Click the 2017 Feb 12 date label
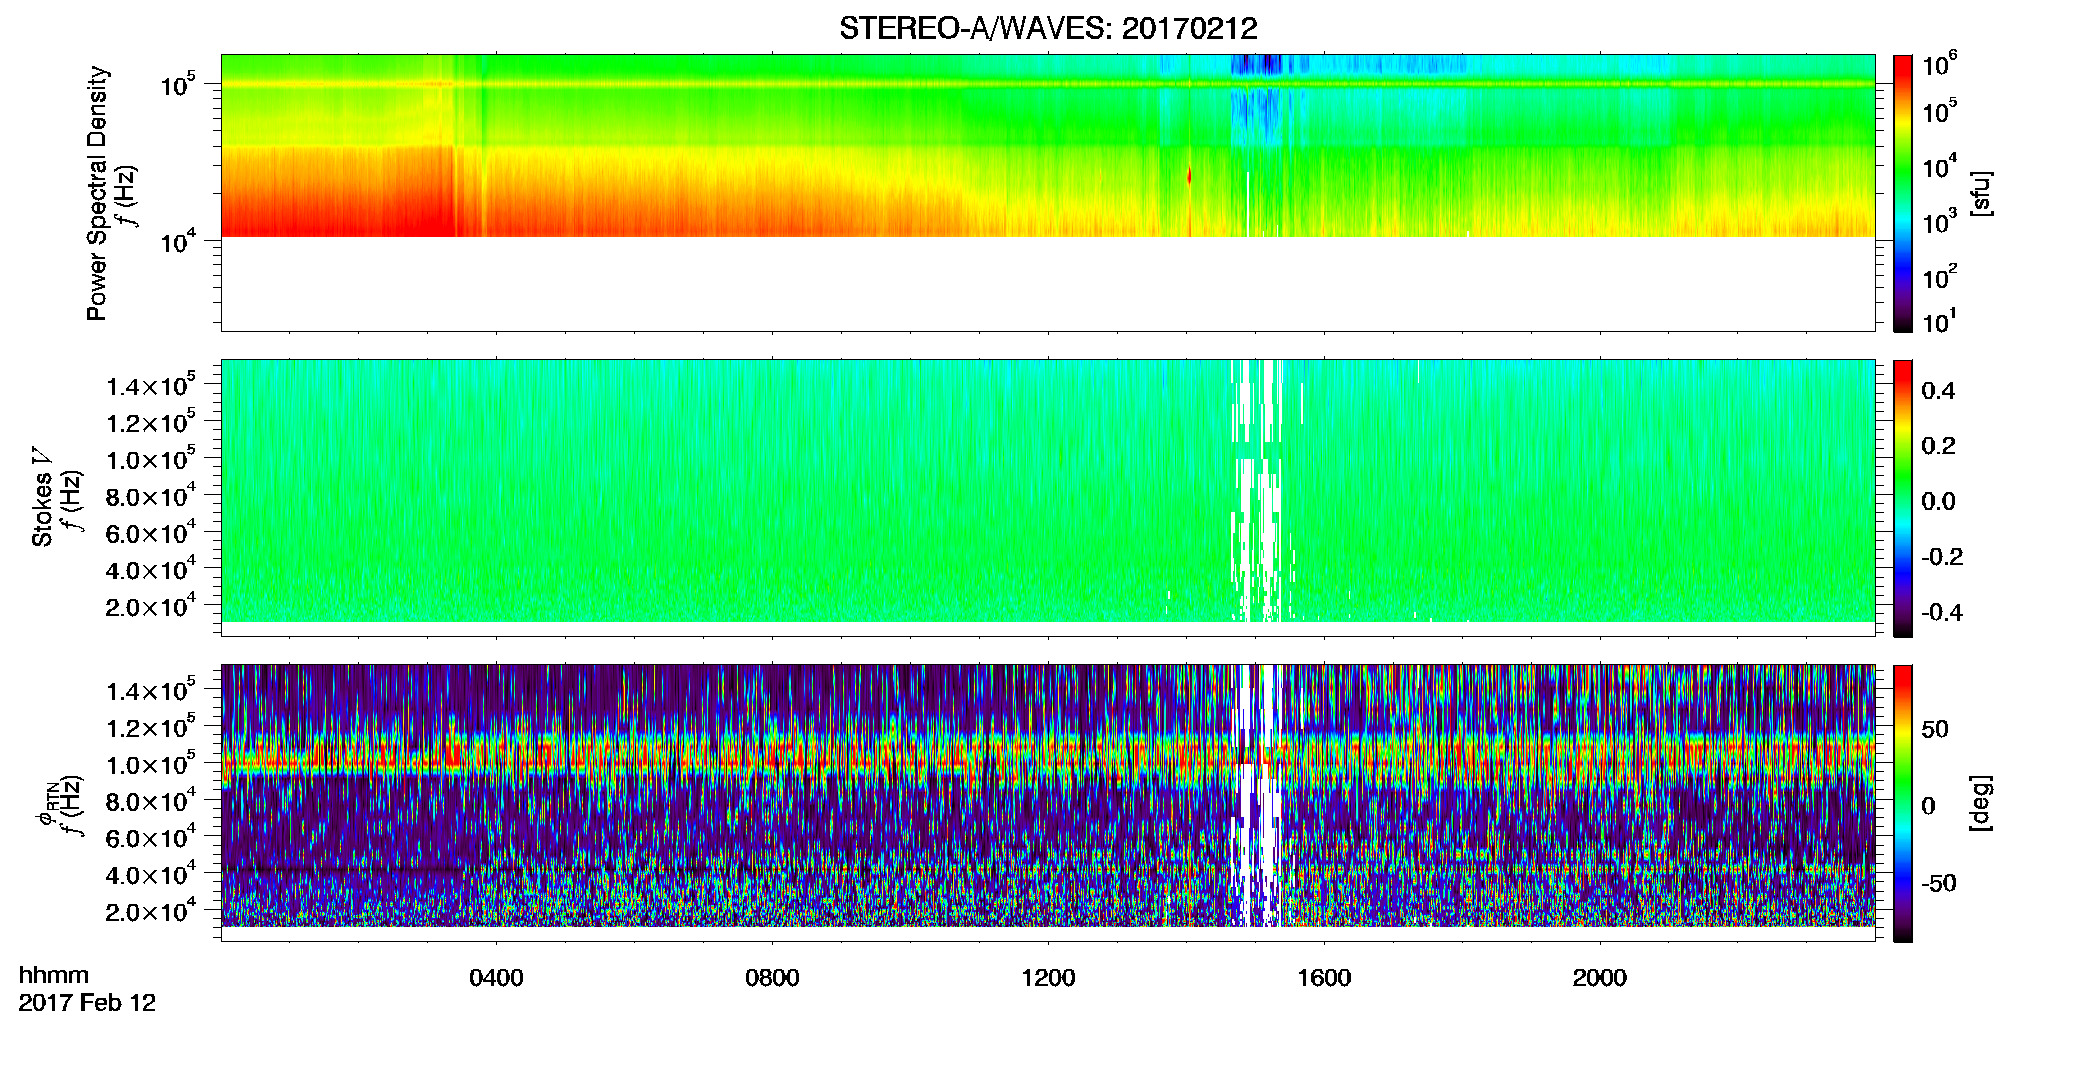The image size is (2096, 1080). [x=87, y=1003]
